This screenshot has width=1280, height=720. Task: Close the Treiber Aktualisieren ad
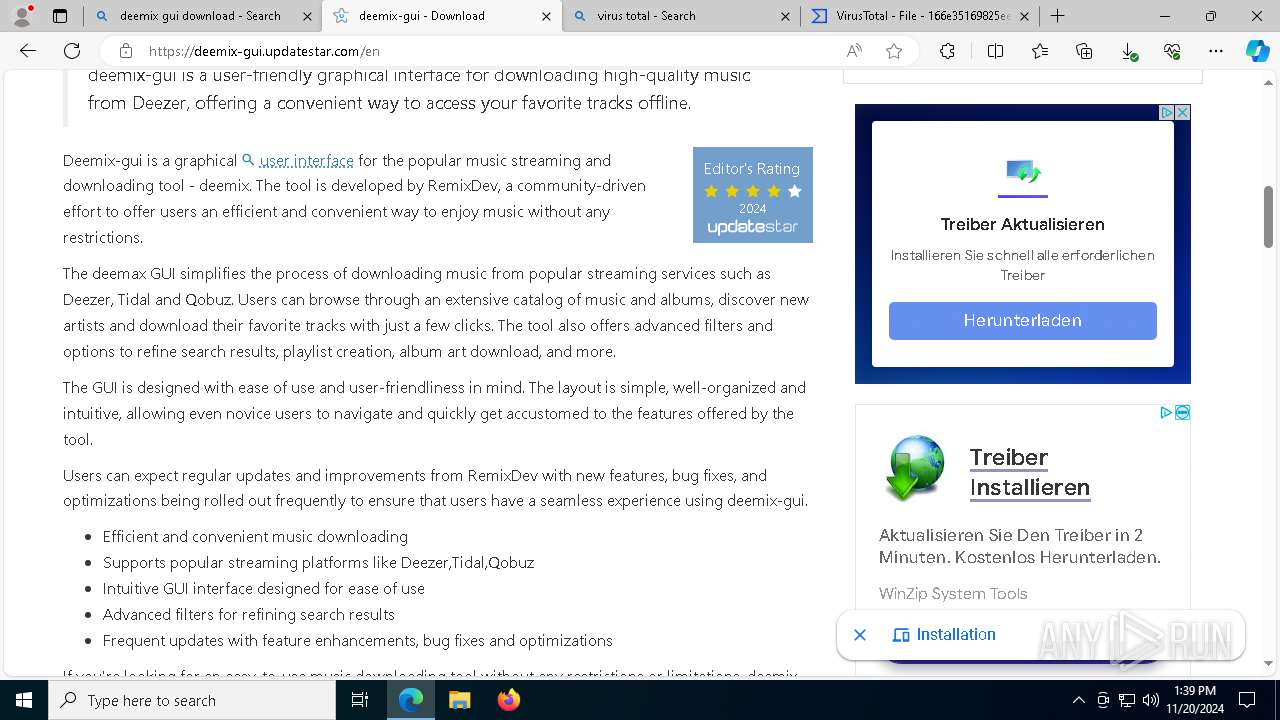point(1182,112)
